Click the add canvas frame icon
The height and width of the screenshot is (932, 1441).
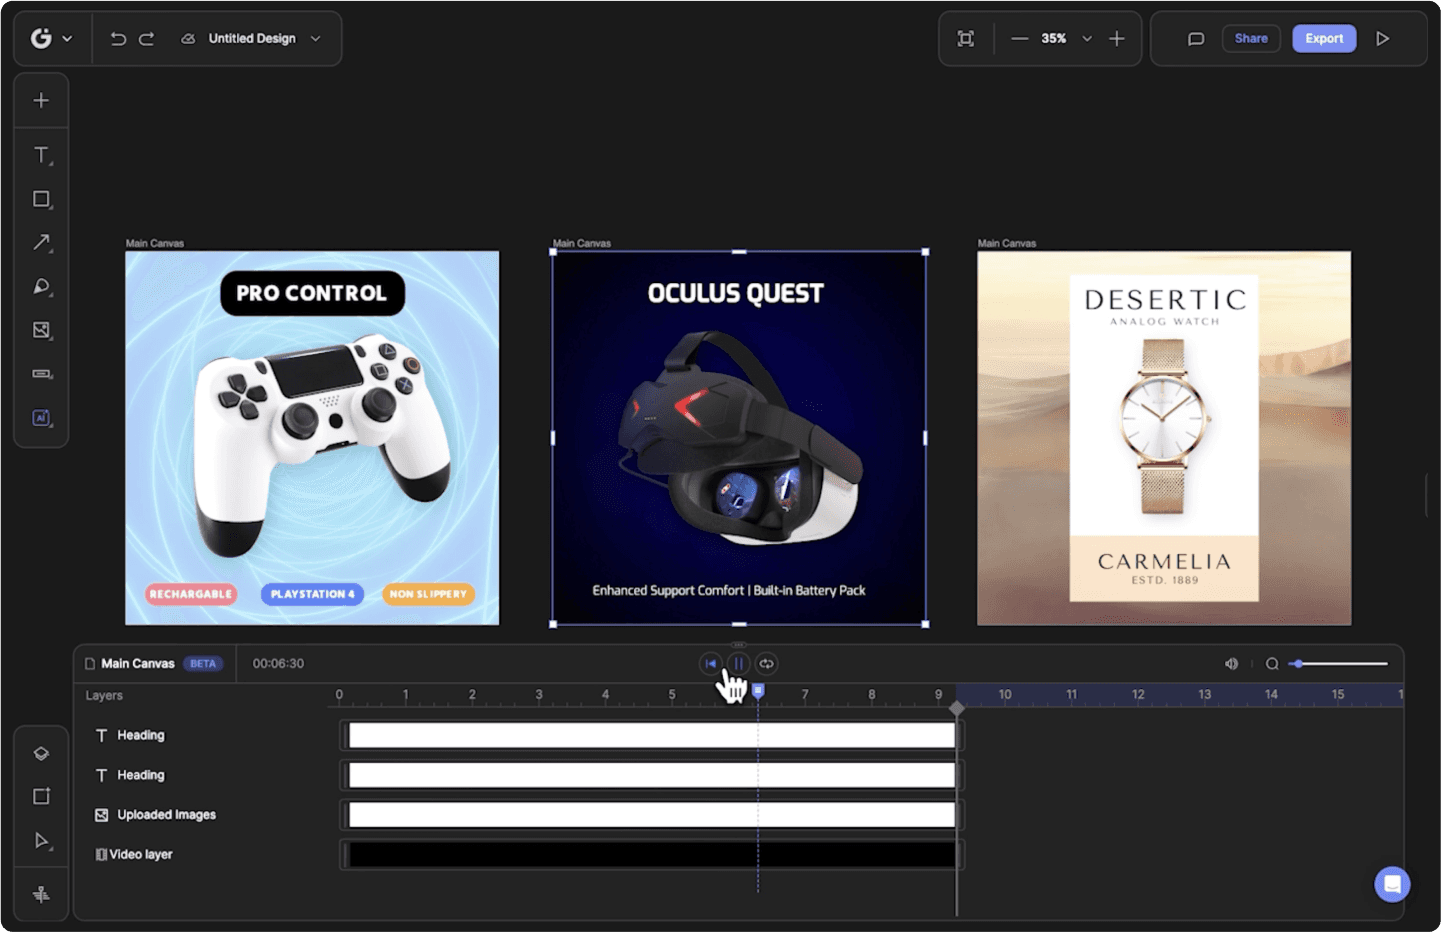tap(41, 796)
